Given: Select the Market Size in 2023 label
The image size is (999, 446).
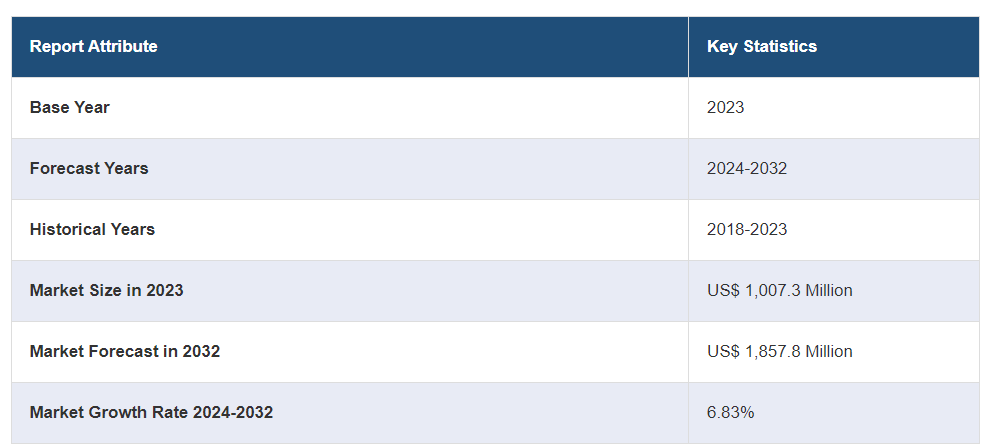Looking at the screenshot, I should (x=106, y=290).
